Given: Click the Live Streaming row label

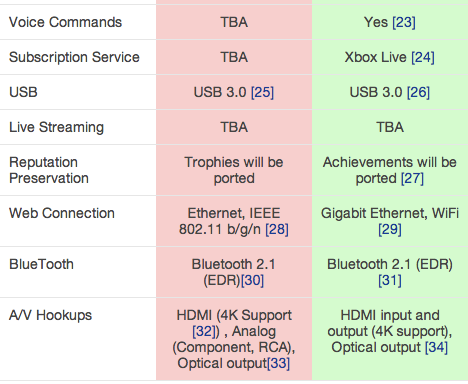Looking at the screenshot, I should pos(56,127).
